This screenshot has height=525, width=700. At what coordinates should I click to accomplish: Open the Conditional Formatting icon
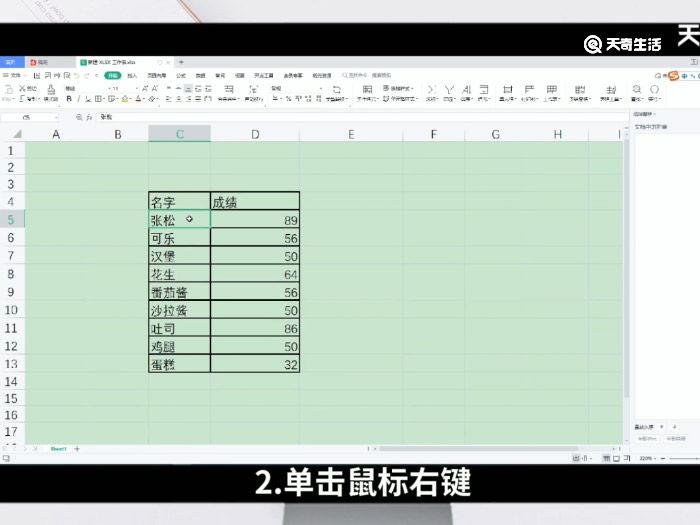point(367,90)
